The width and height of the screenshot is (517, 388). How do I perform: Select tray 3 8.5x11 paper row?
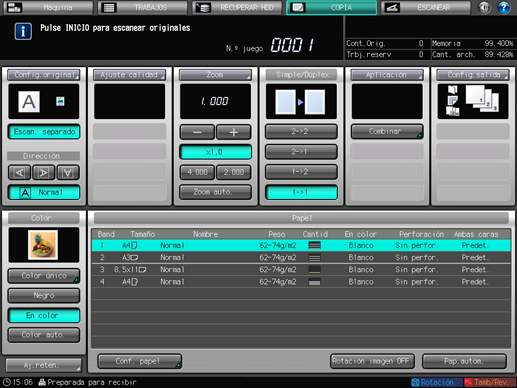tap(301, 270)
